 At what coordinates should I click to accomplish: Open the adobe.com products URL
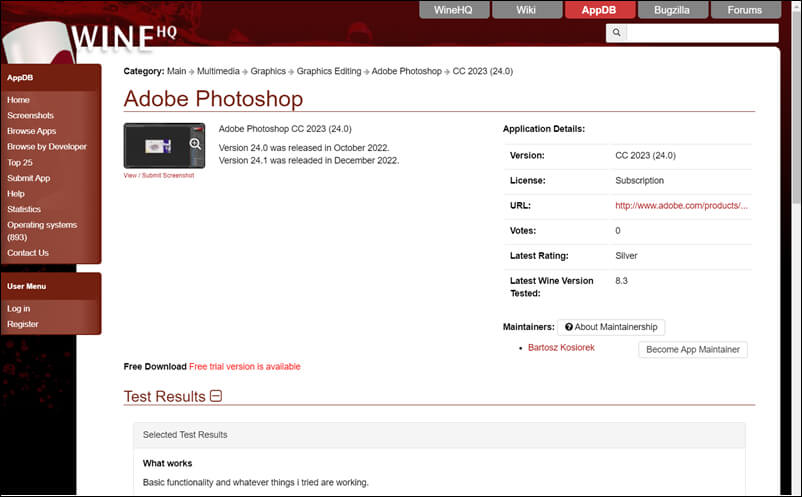pos(681,206)
